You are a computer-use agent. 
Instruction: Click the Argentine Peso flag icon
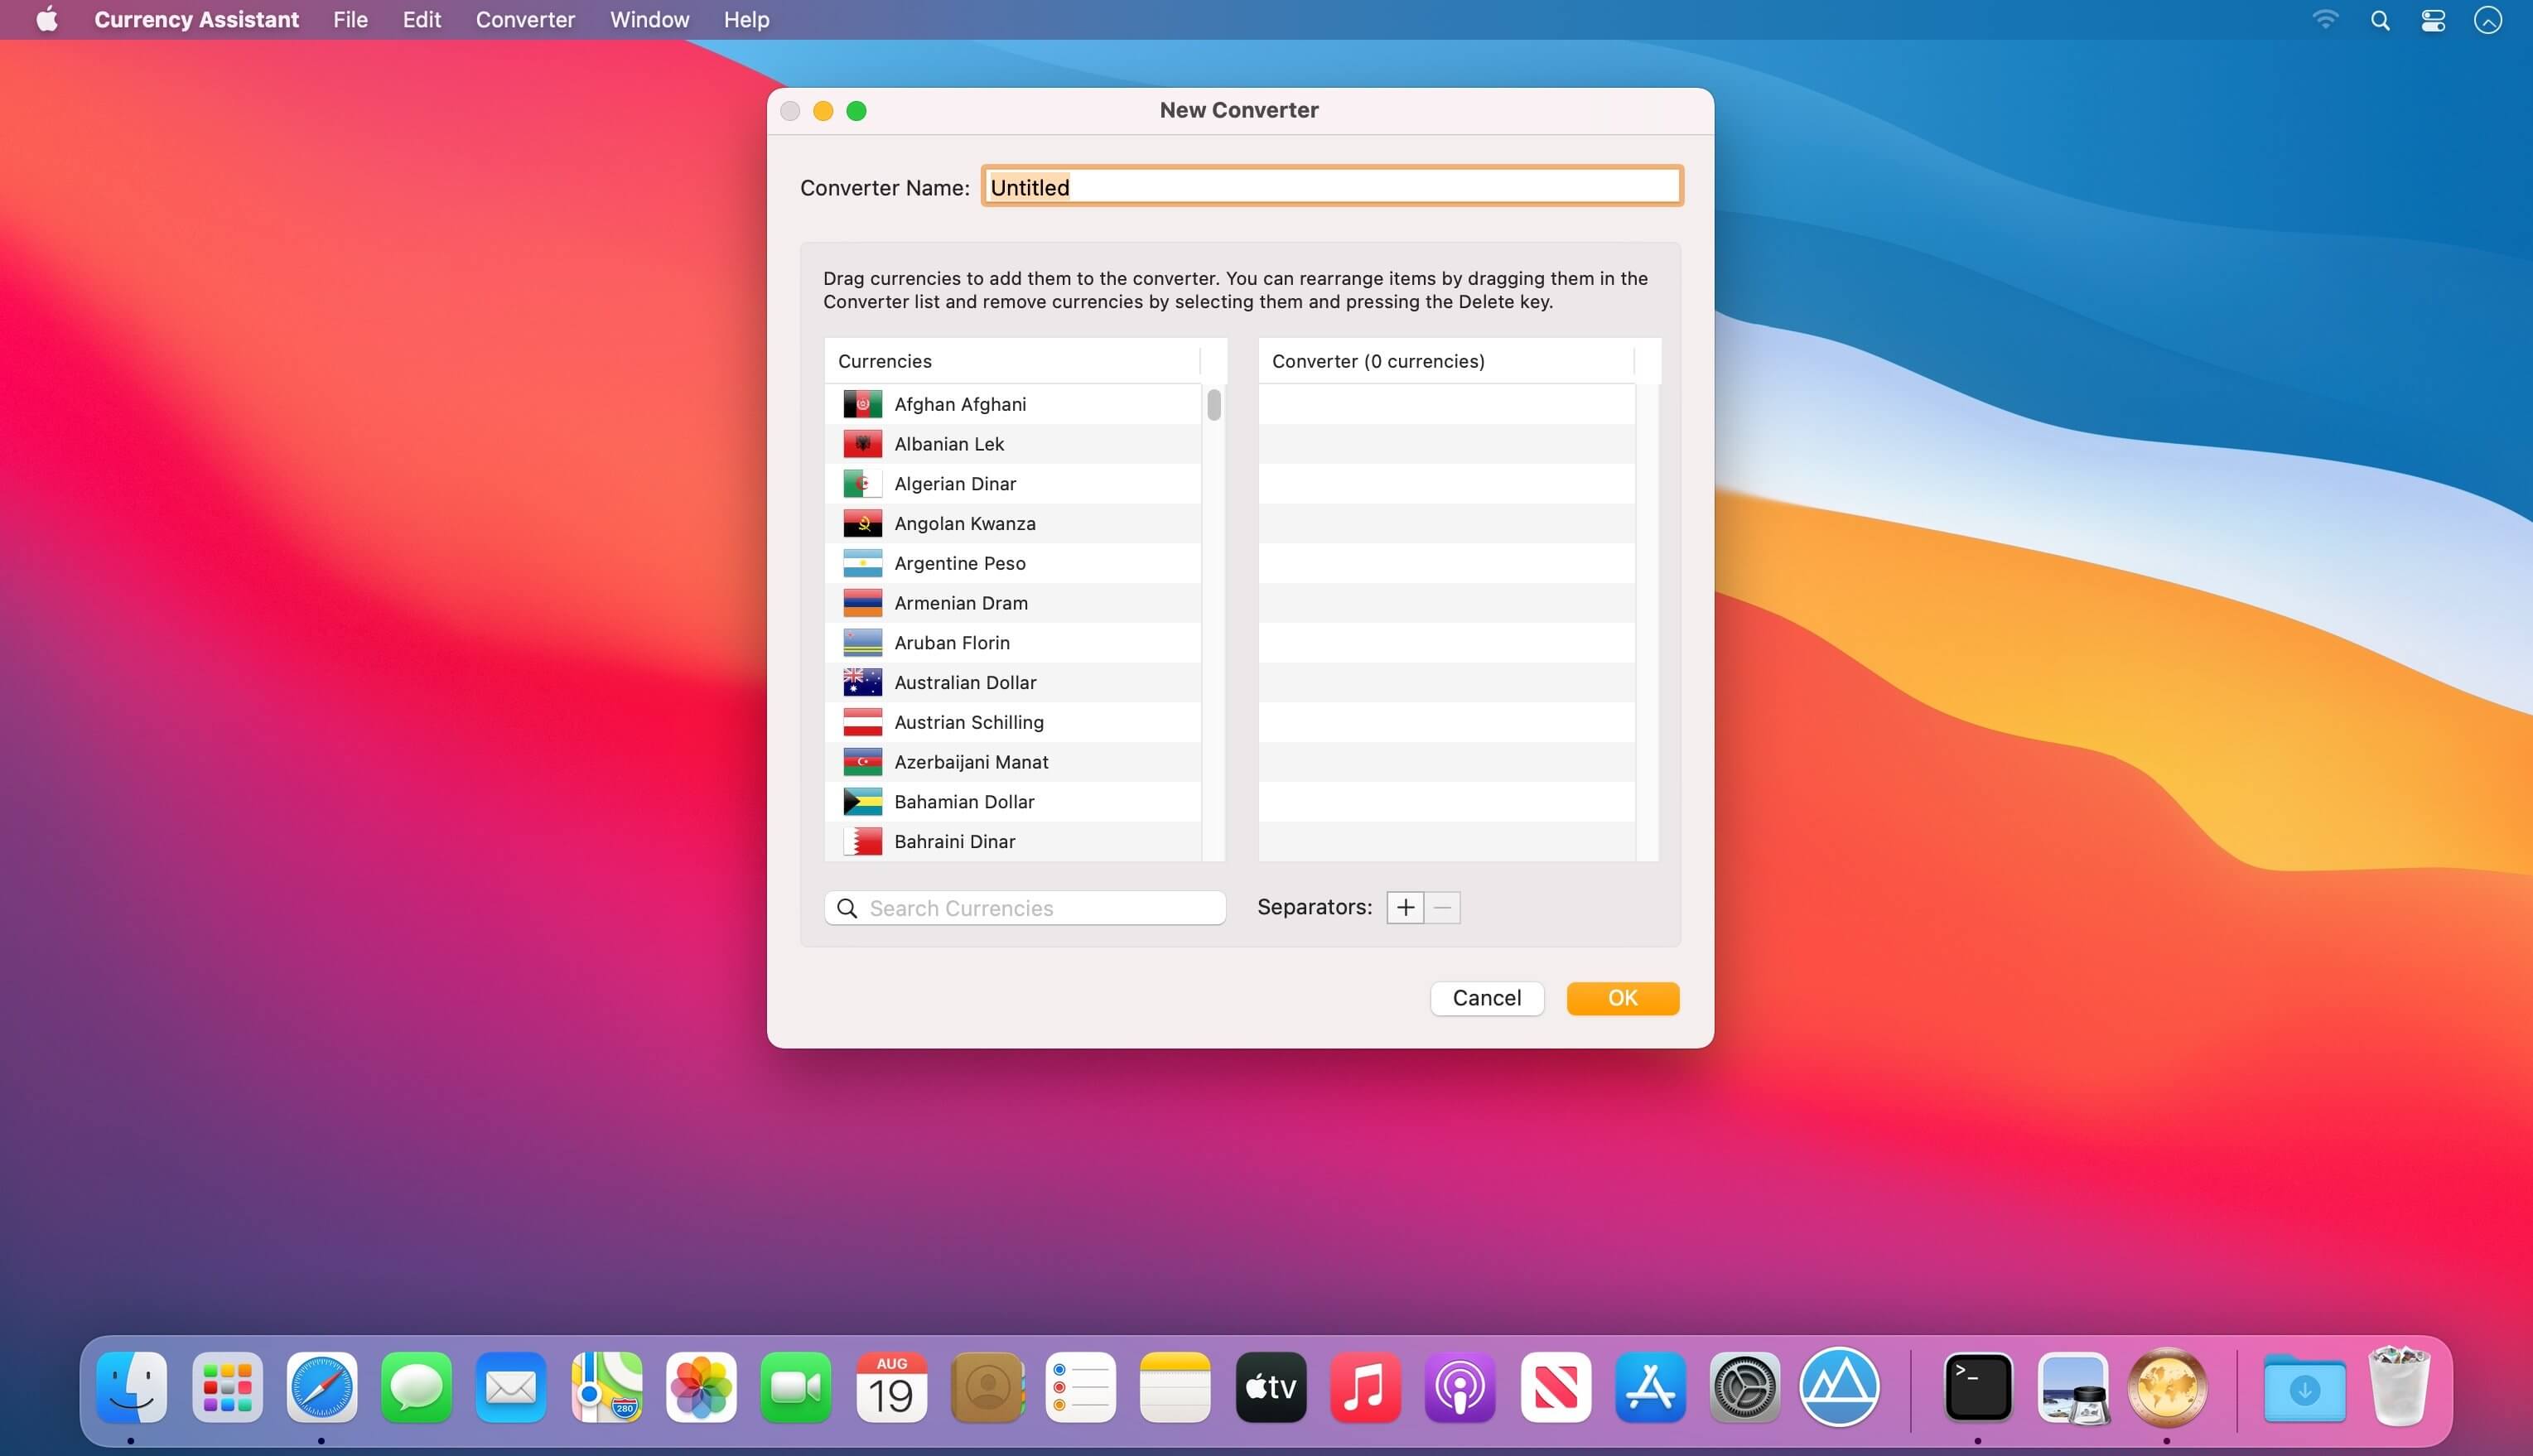coord(862,563)
